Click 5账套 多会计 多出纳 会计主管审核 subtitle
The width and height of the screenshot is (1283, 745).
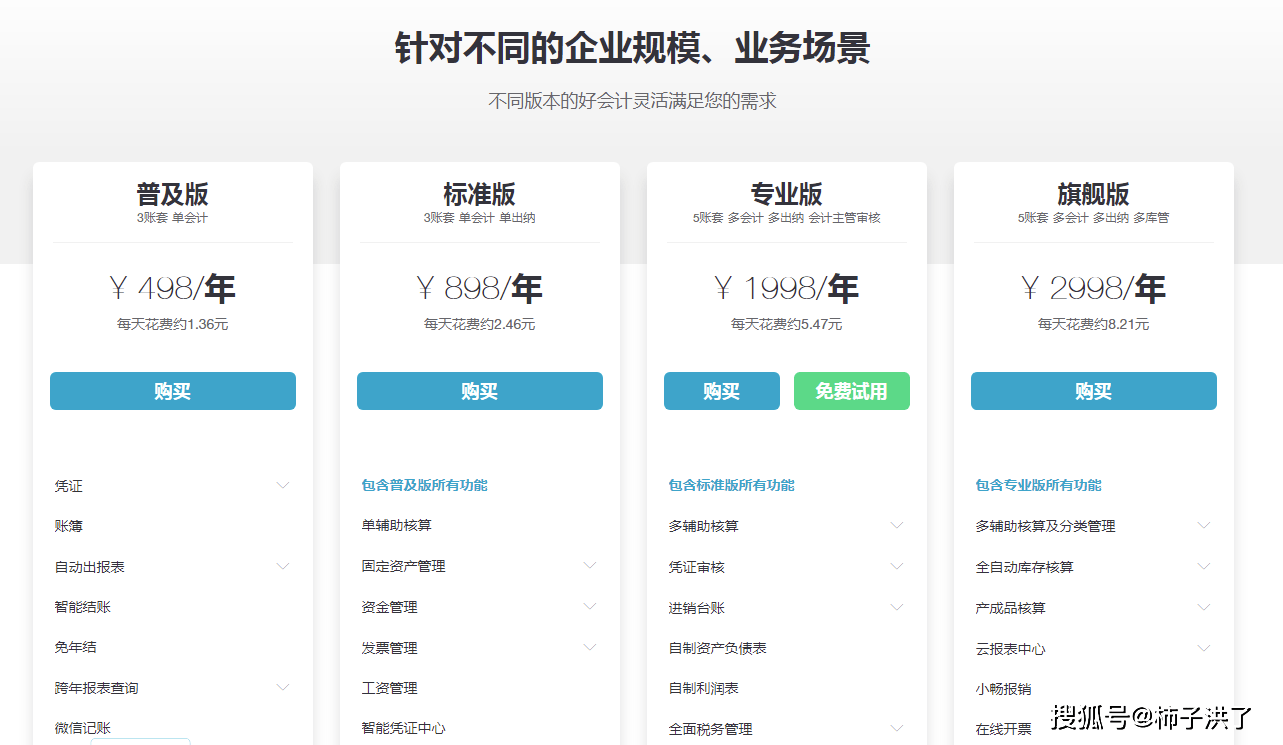(x=787, y=217)
